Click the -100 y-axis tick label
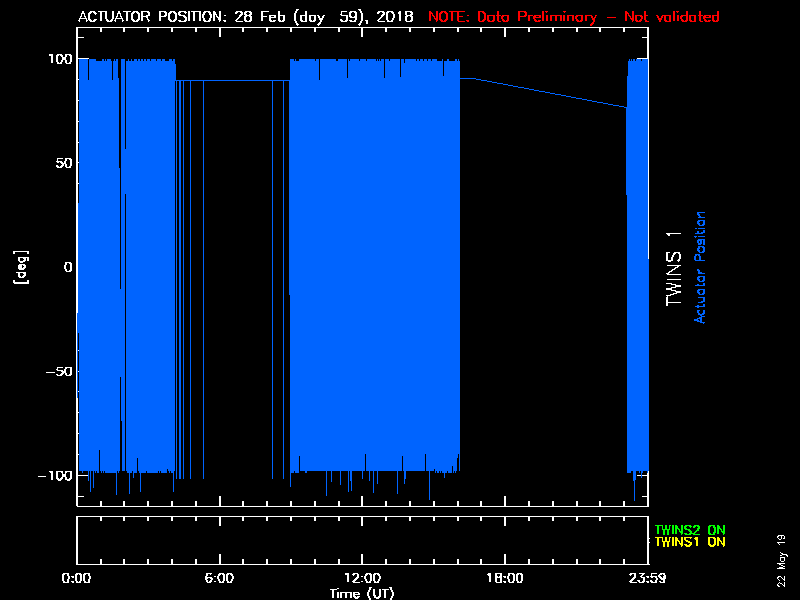 (x=56, y=475)
